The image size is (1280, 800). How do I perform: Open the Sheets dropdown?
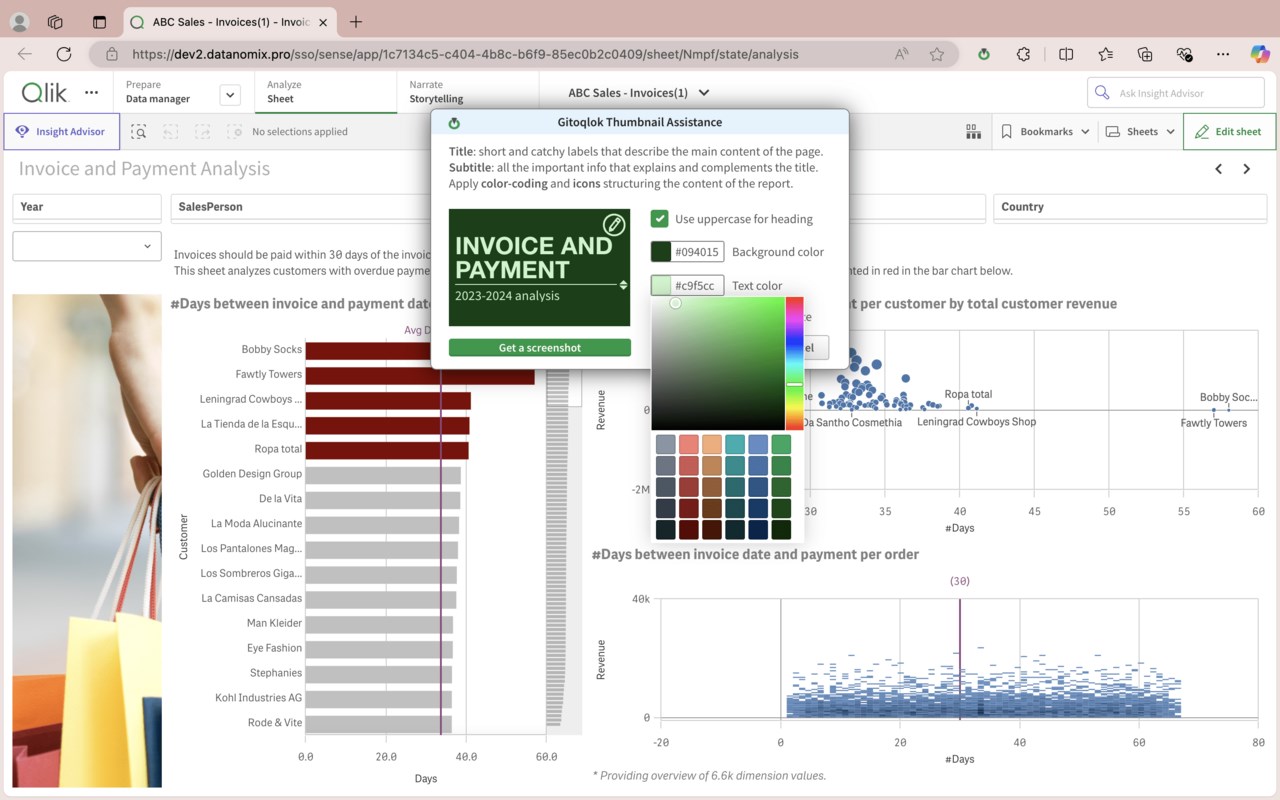pos(1140,131)
